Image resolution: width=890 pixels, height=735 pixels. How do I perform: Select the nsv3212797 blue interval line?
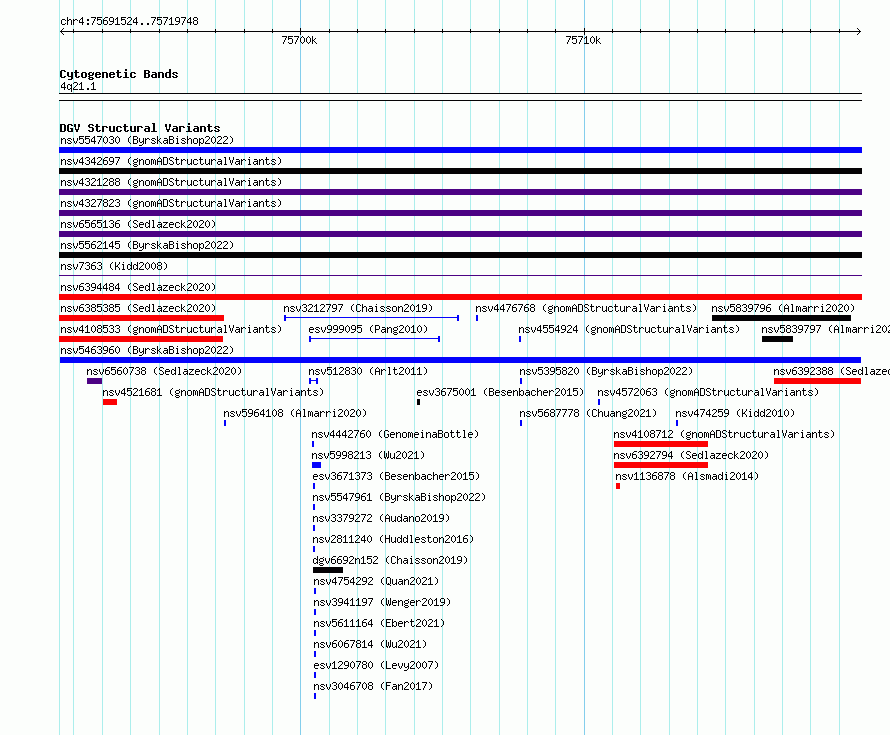coord(371,318)
